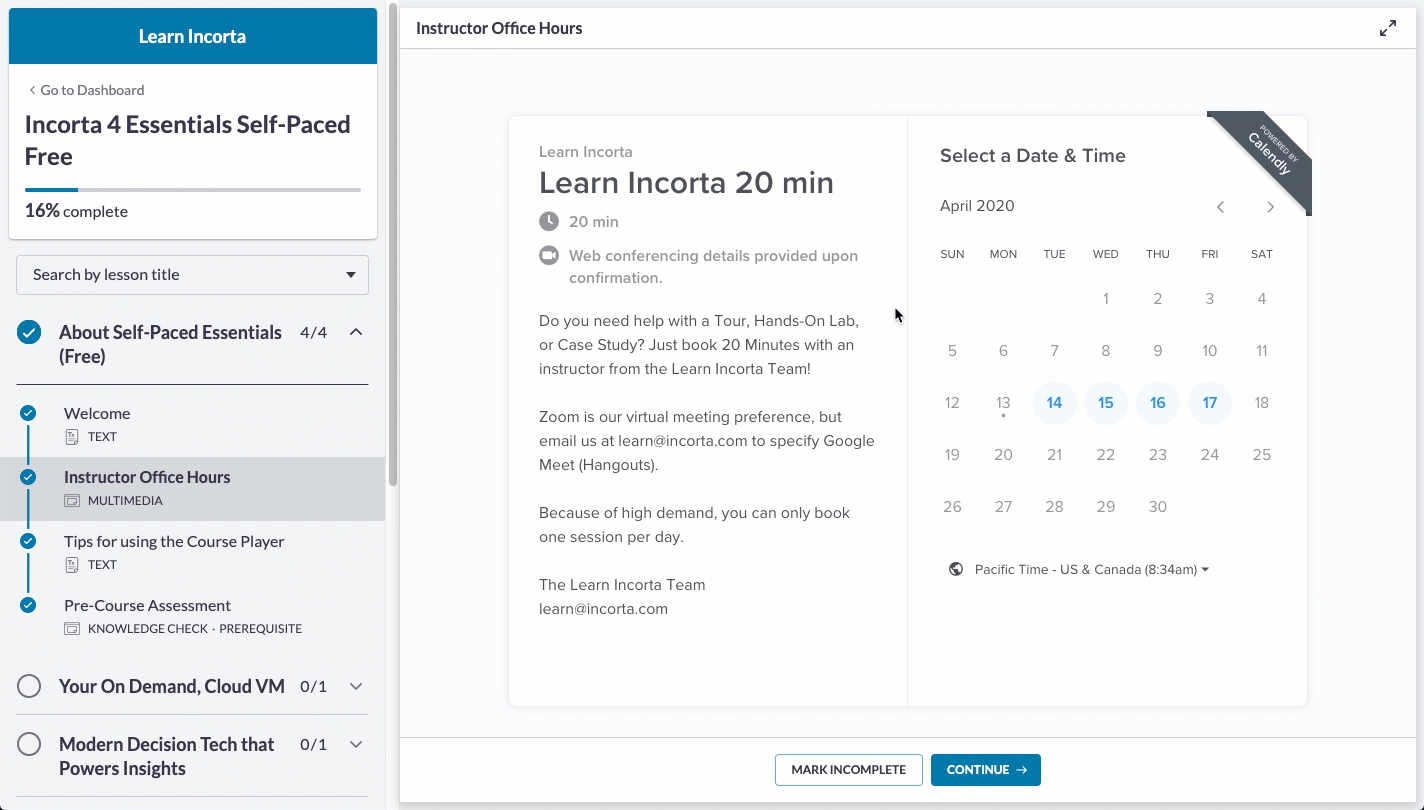
Task: Expand the Modern Decision Tech section
Action: tap(356, 744)
